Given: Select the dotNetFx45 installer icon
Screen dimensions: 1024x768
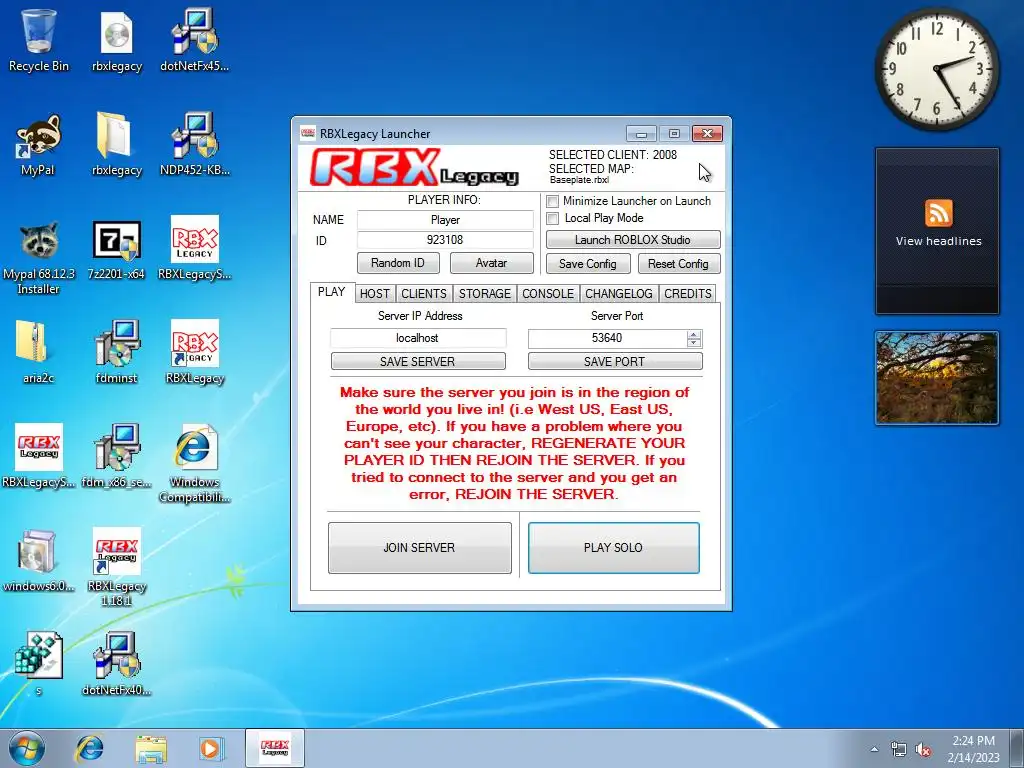Looking at the screenshot, I should (195, 40).
